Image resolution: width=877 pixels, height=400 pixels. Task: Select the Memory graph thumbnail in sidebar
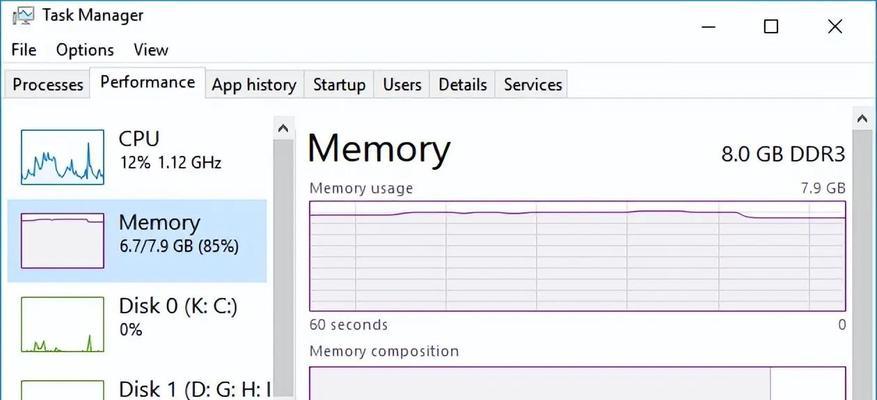(62, 241)
